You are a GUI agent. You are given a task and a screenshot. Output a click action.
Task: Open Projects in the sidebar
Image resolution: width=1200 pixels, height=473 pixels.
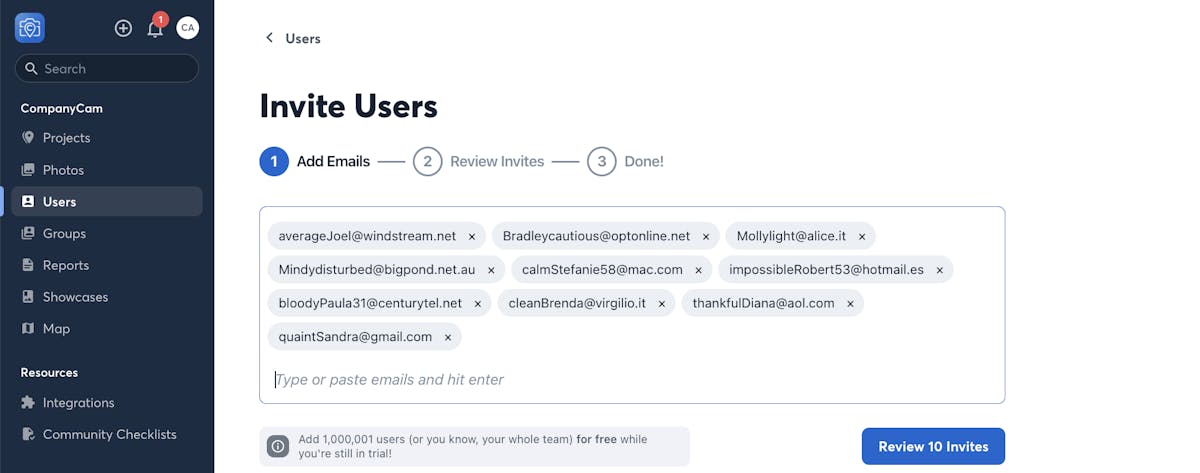pyautogui.click(x=66, y=138)
